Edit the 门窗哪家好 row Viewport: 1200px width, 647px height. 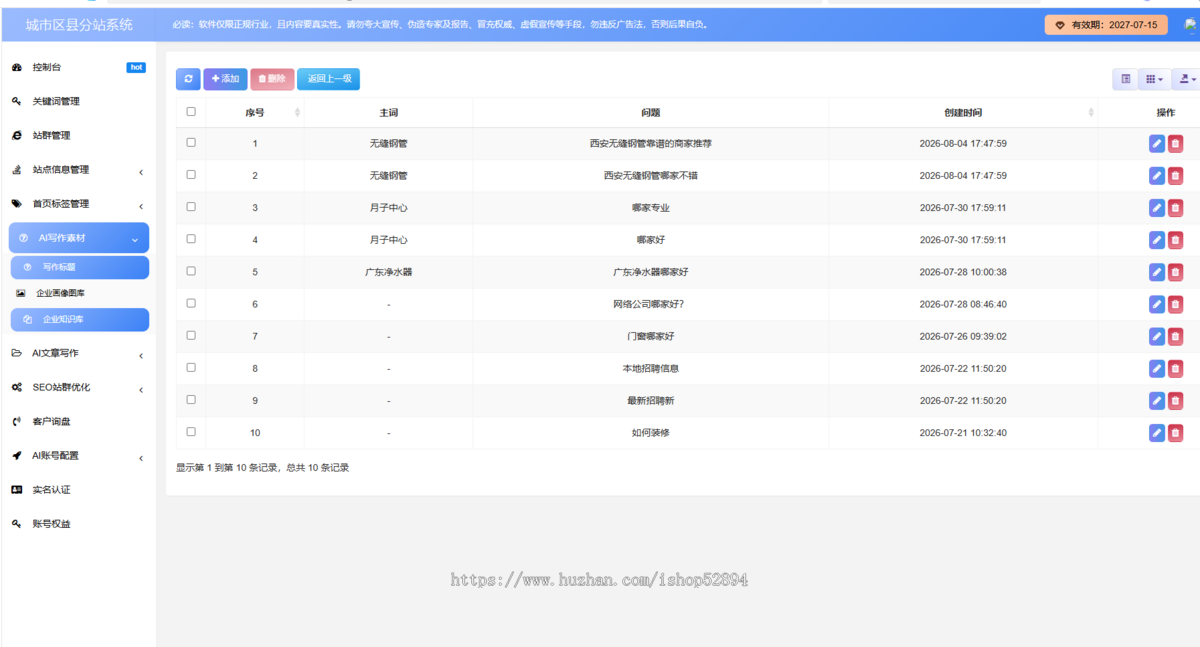click(1157, 336)
